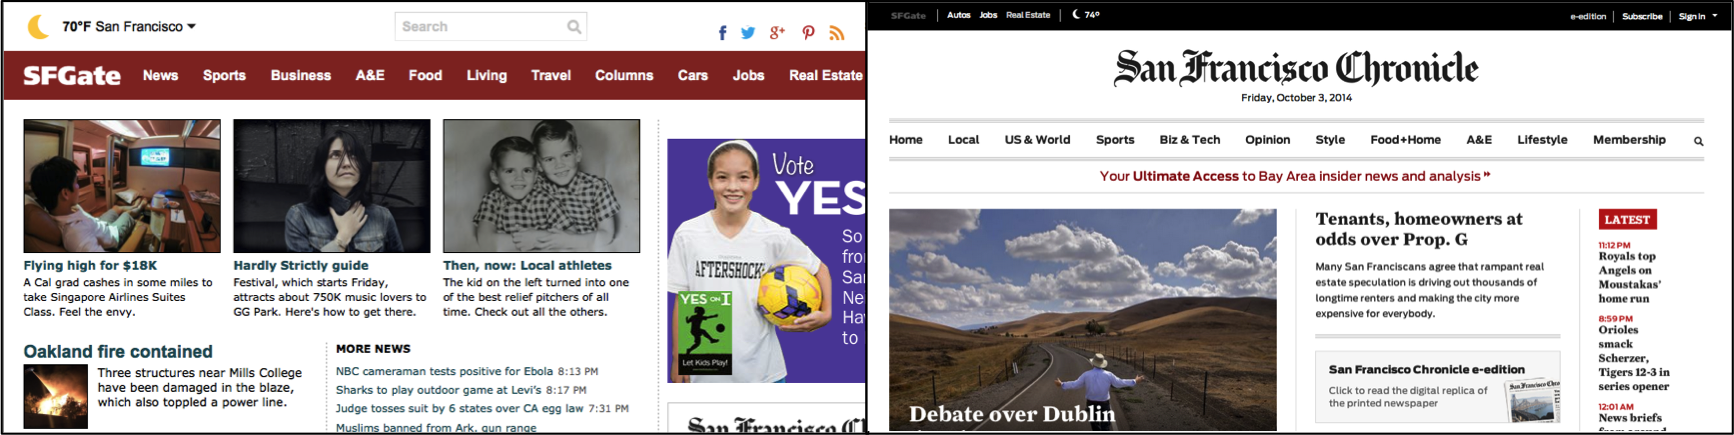This screenshot has height=435, width=1734.
Task: Click the 74° moon weather in Chronicle top bar
Action: (x=1086, y=15)
